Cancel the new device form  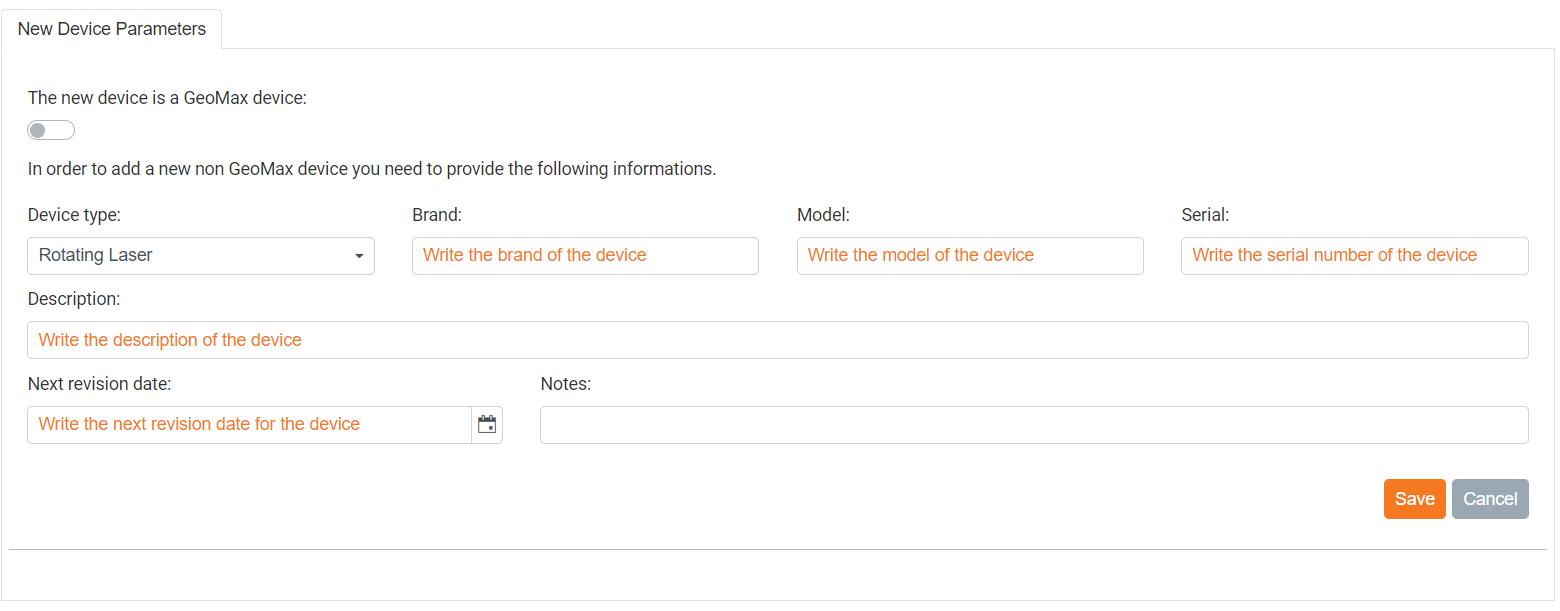[x=1489, y=499]
